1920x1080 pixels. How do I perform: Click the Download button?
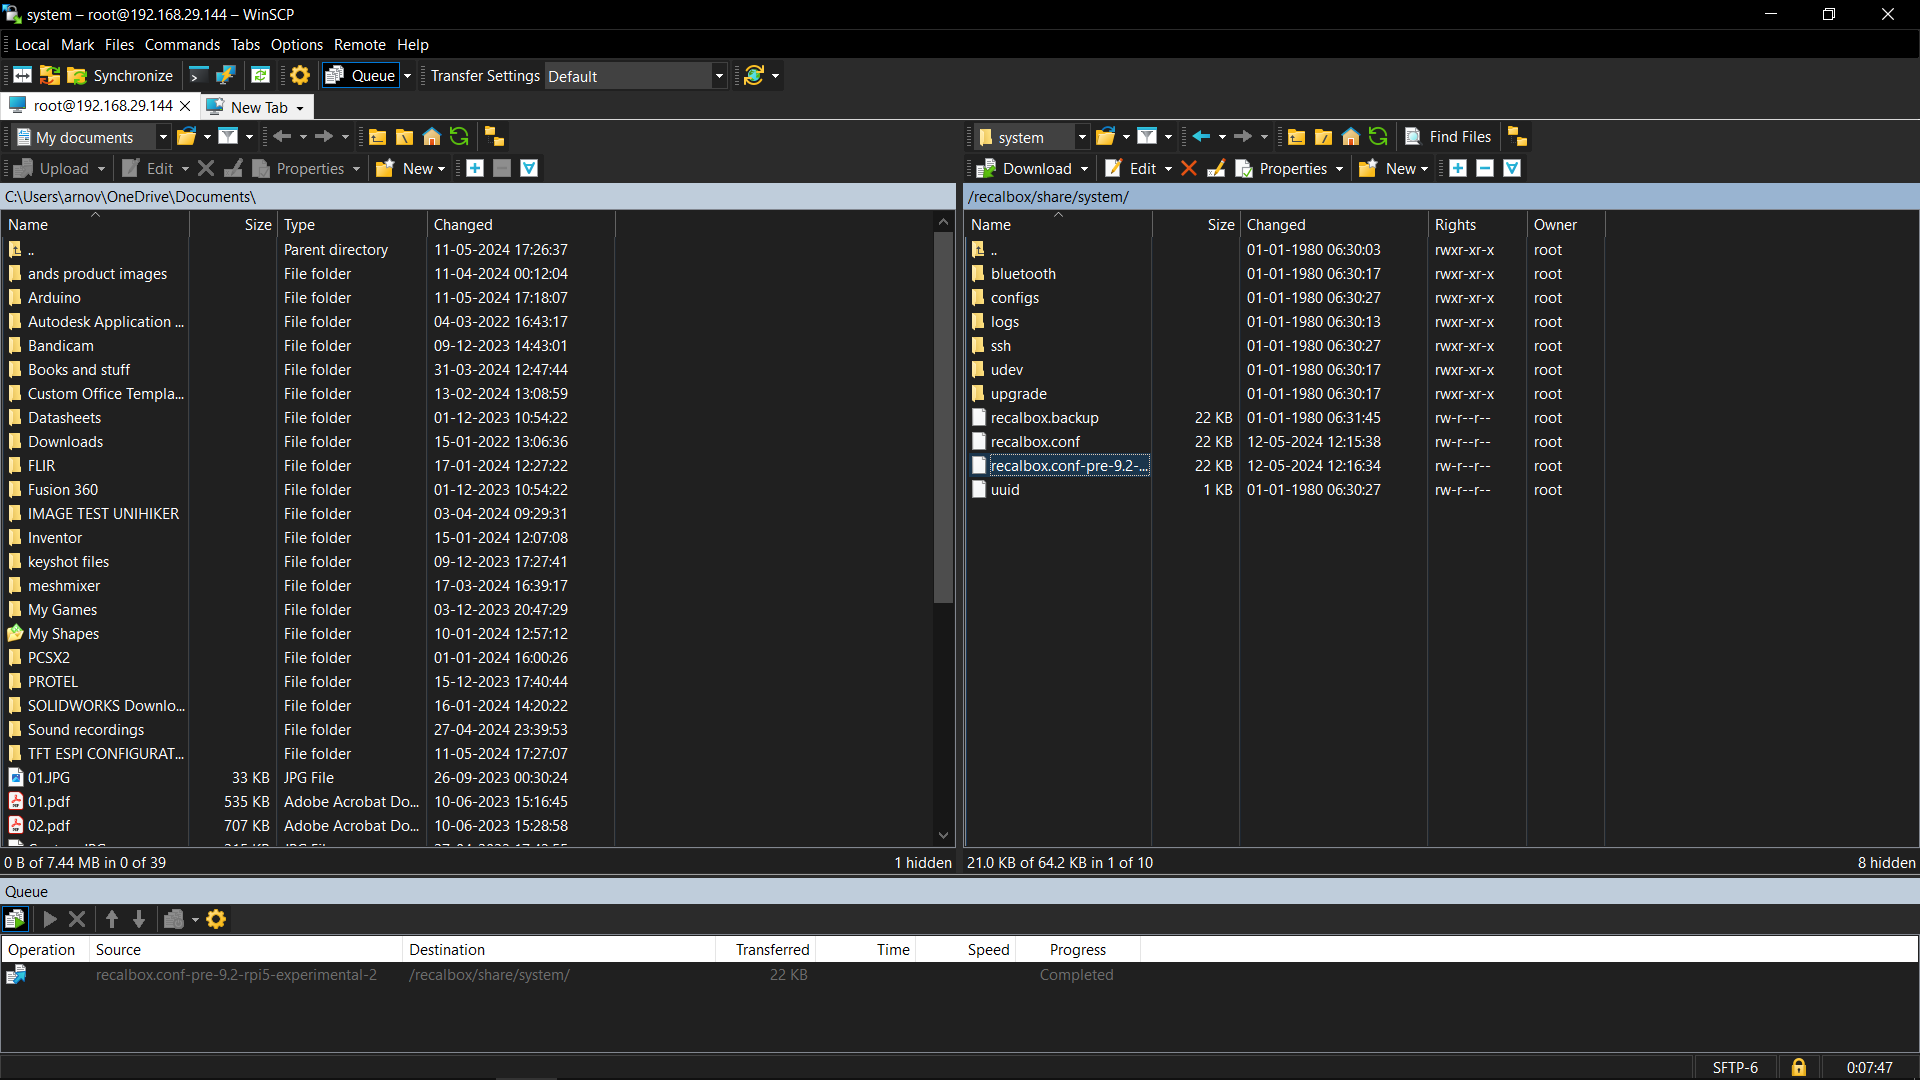click(1024, 169)
